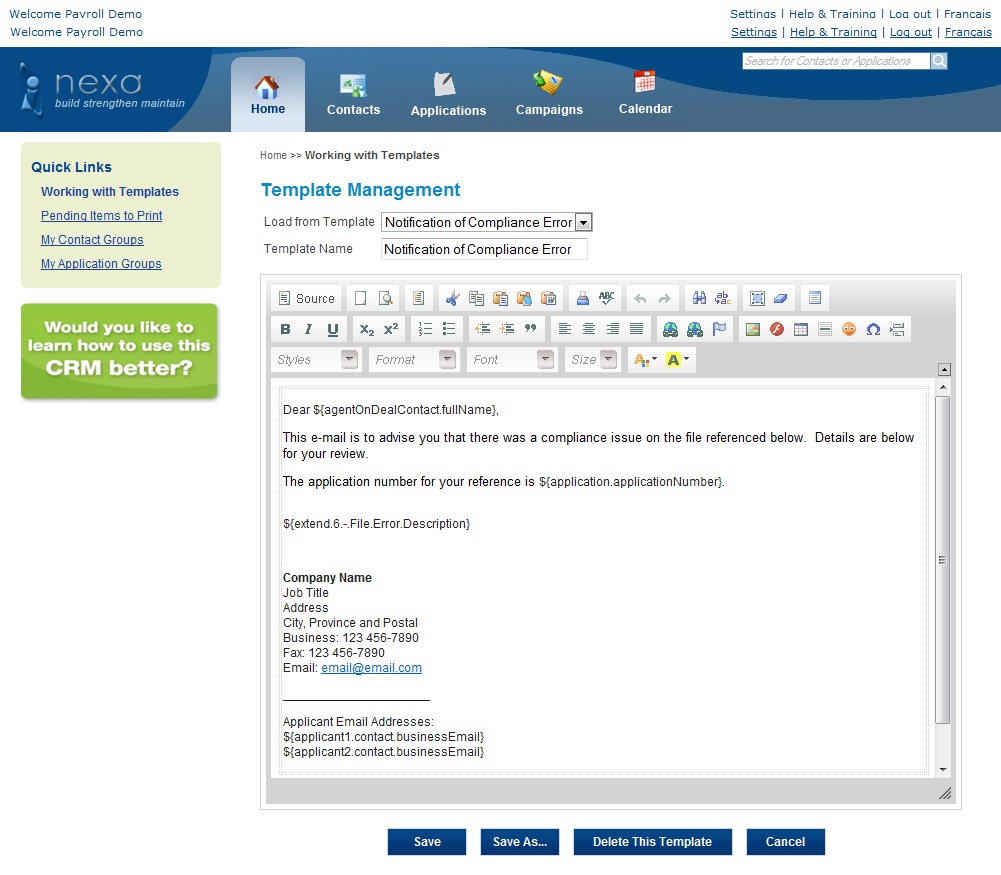Click the New Page icon
This screenshot has height=875, width=1001.
click(x=361, y=298)
